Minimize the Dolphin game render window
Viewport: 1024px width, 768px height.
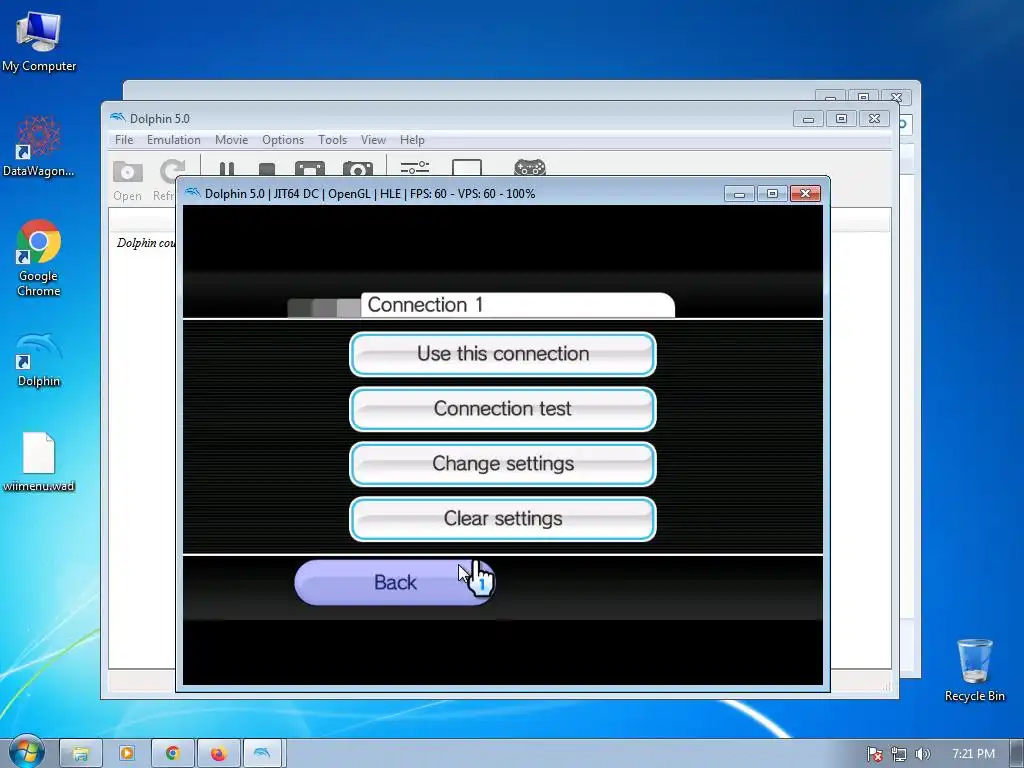(x=739, y=193)
